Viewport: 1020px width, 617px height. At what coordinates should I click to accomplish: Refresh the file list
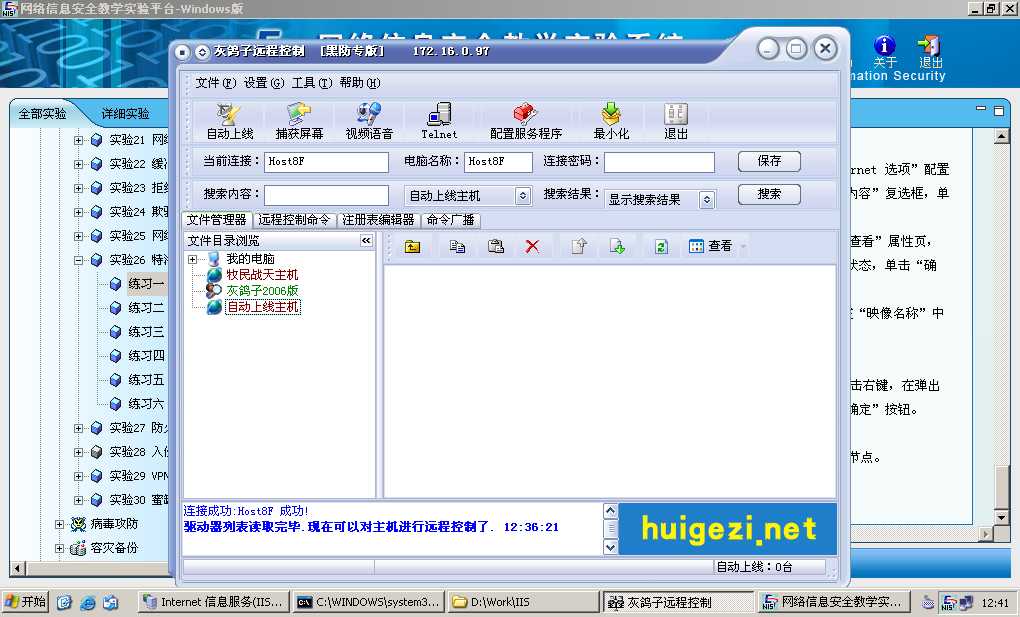(661, 247)
